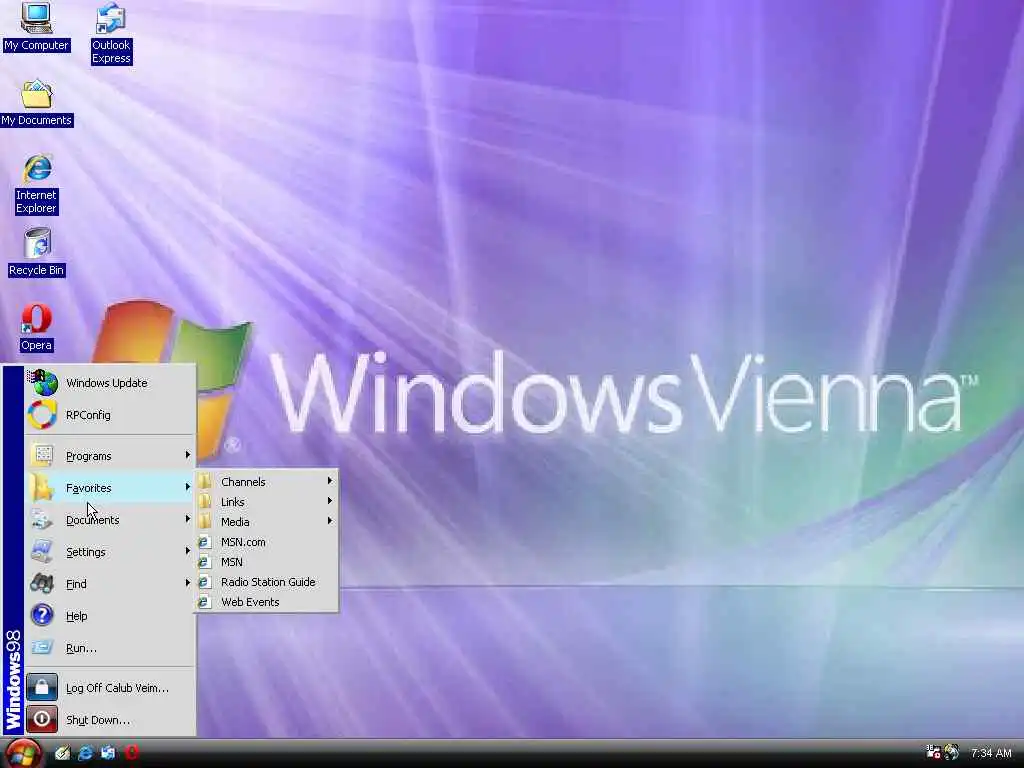Viewport: 1024px width, 768px height.
Task: Expand the Channels submenu arrow
Action: (330, 481)
